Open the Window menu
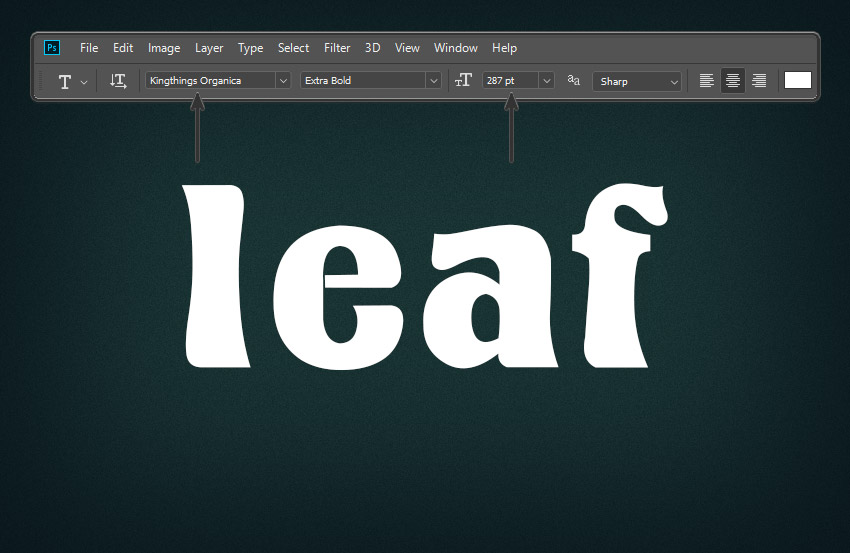 455,48
